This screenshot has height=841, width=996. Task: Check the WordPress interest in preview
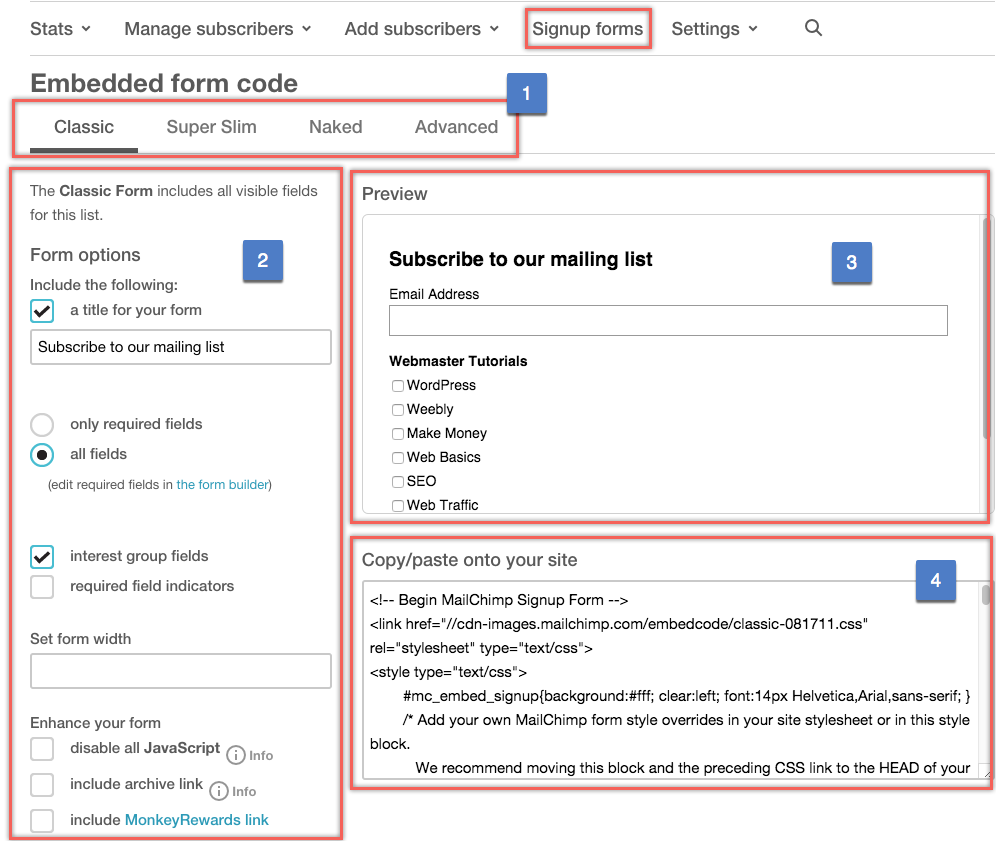(398, 386)
